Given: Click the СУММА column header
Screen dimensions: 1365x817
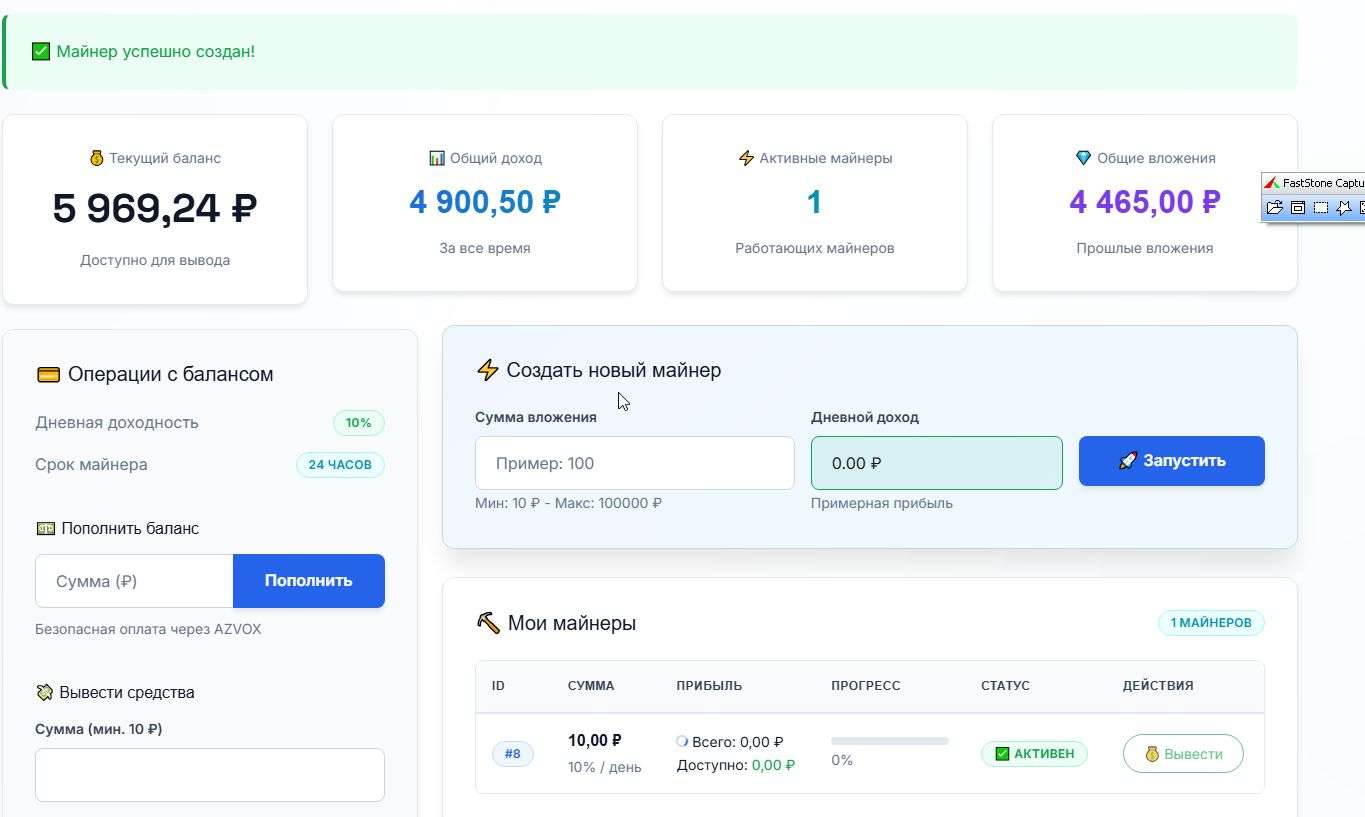Looking at the screenshot, I should [x=591, y=686].
